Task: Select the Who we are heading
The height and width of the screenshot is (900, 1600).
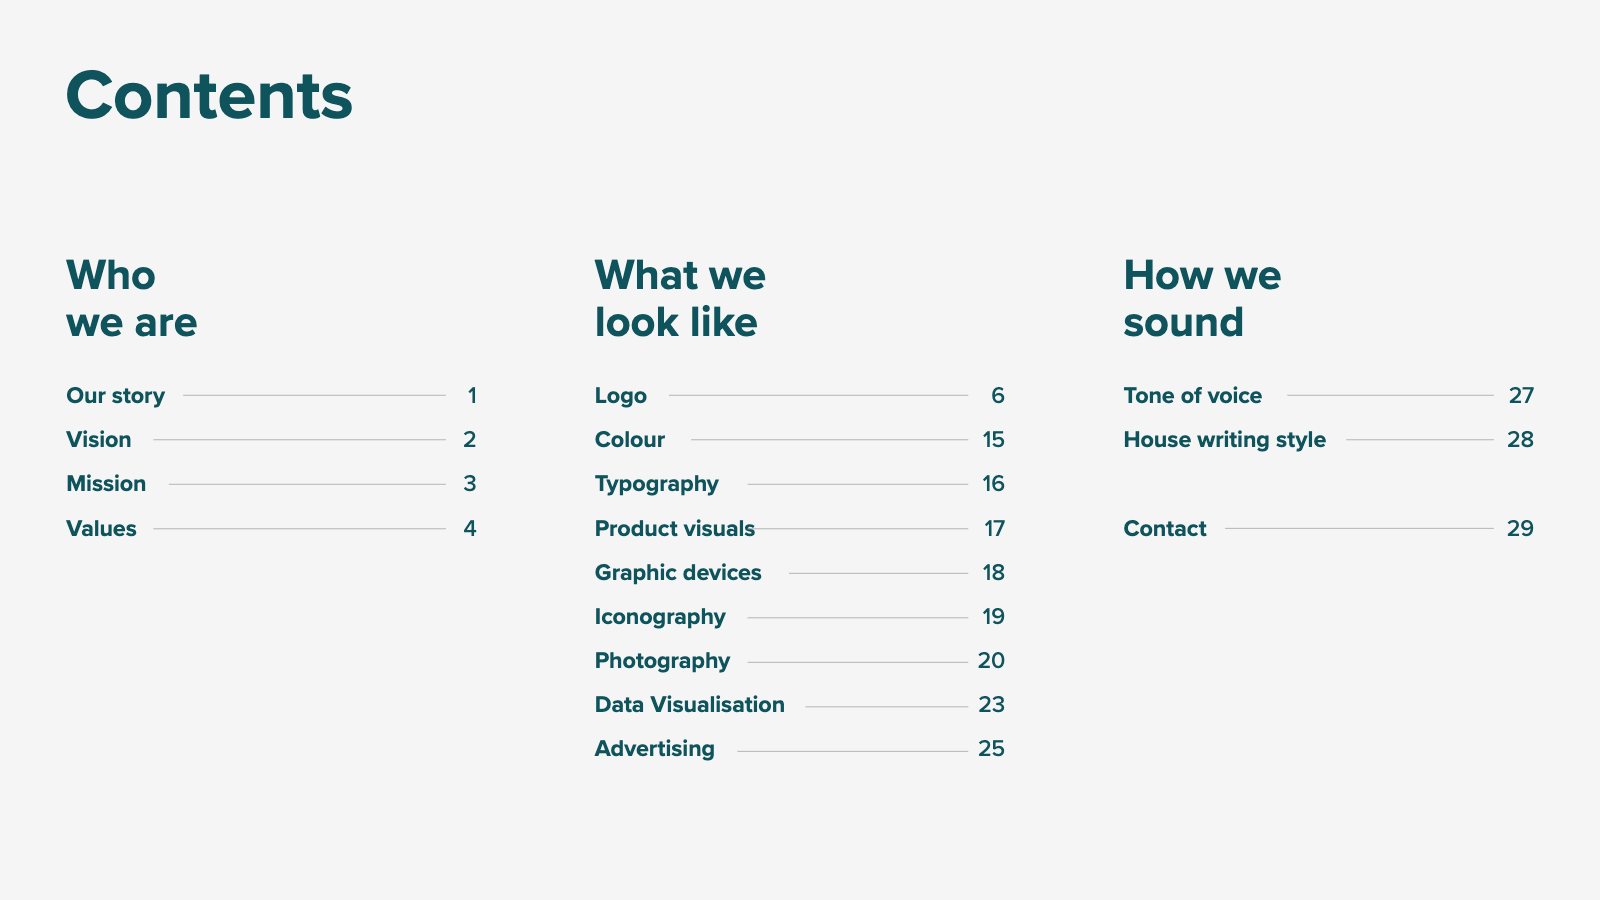Action: 132,298
